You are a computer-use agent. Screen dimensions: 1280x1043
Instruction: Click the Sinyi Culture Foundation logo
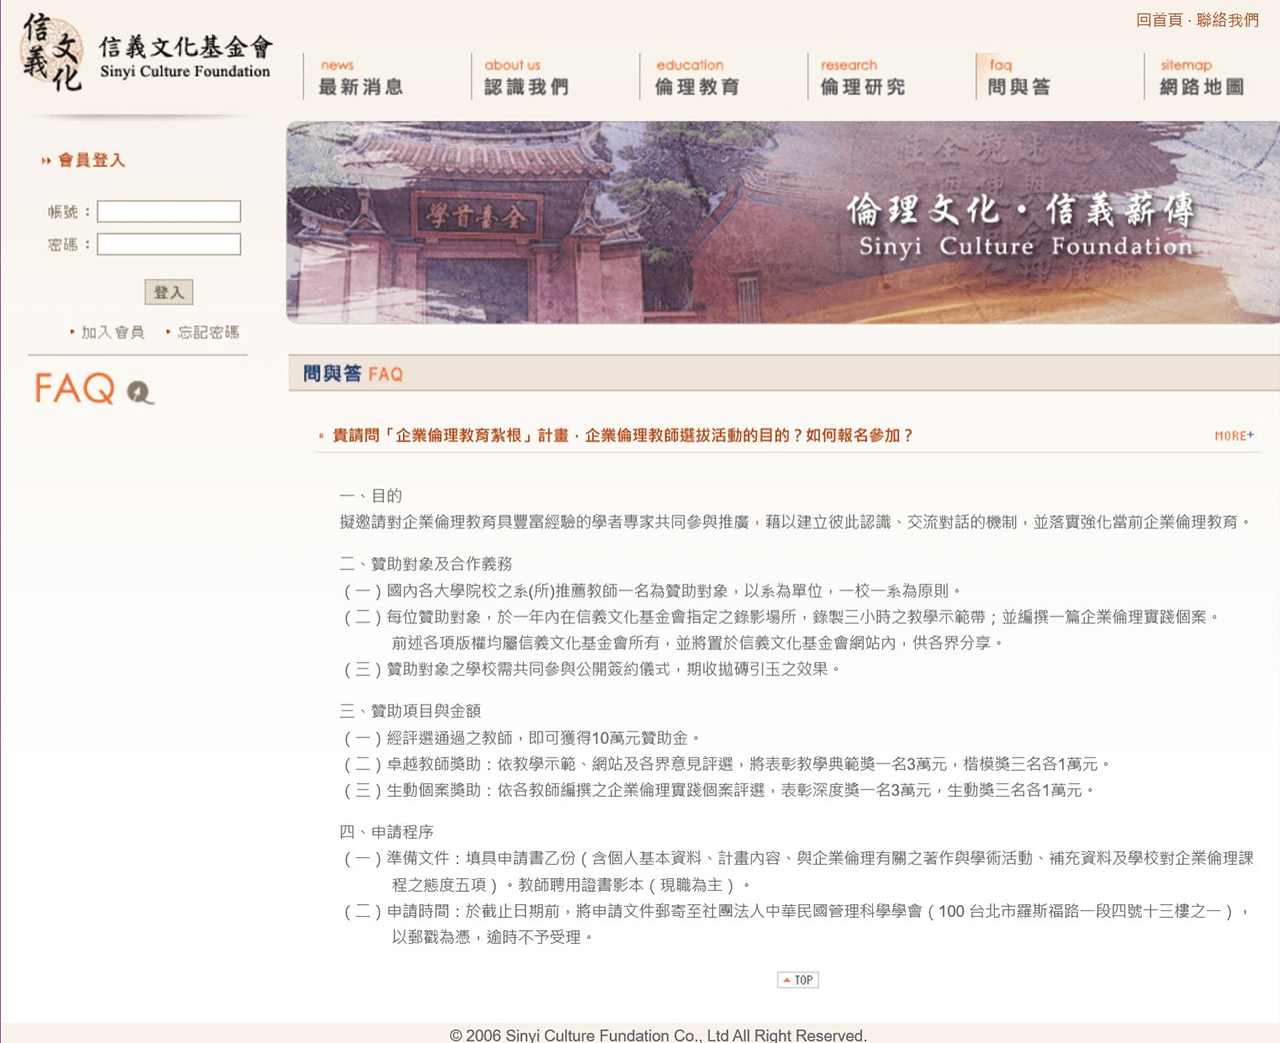coord(146,52)
